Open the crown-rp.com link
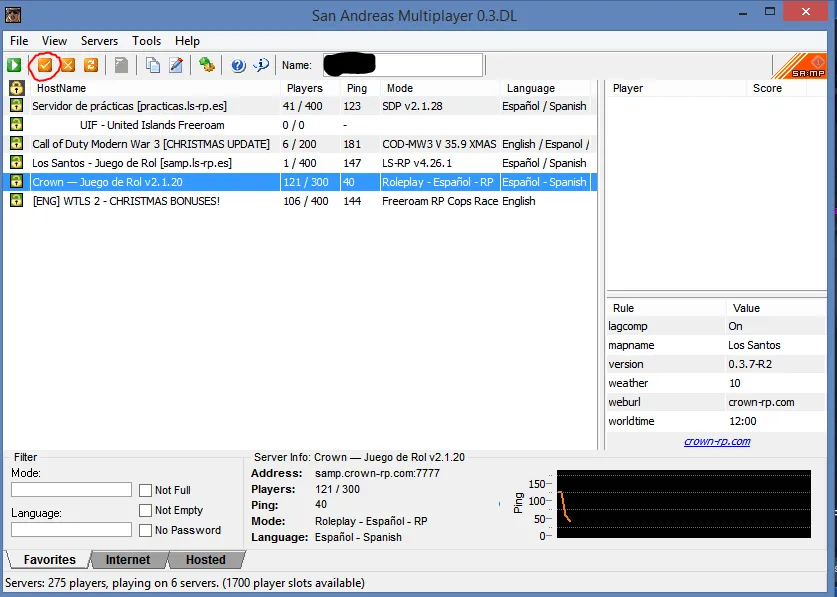The width and height of the screenshot is (837, 597). point(717,442)
